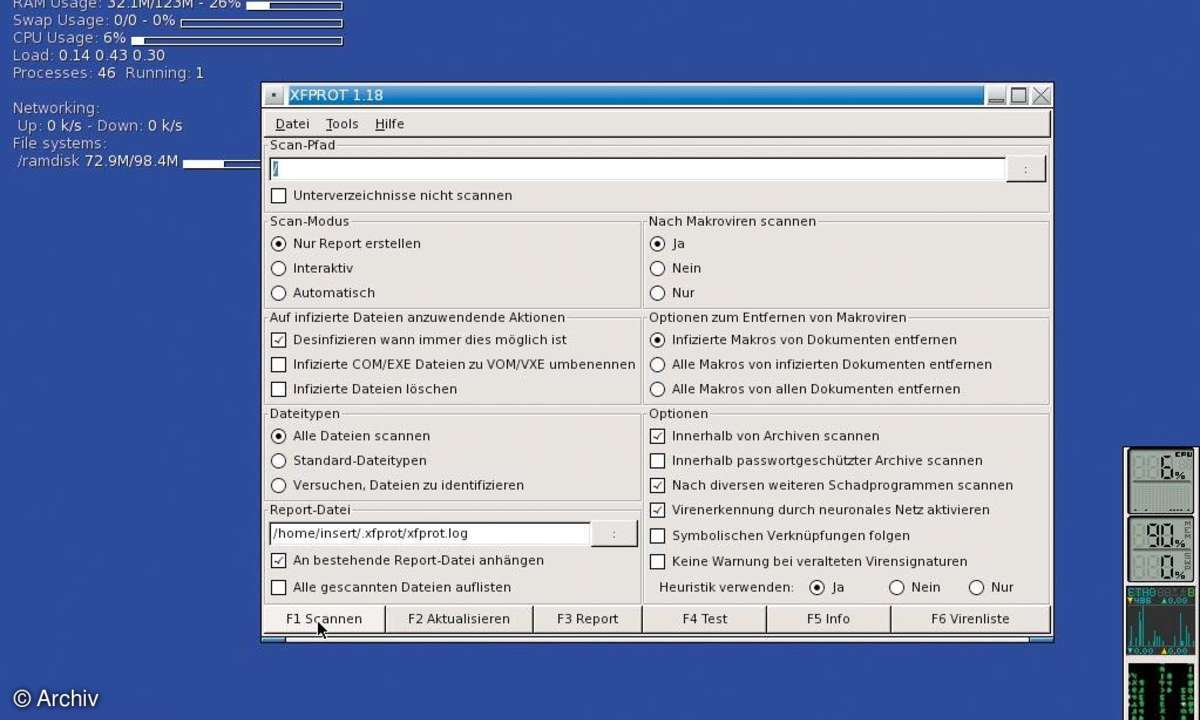Toggle Innerhalb von Archiven scannen

[x=657, y=436]
